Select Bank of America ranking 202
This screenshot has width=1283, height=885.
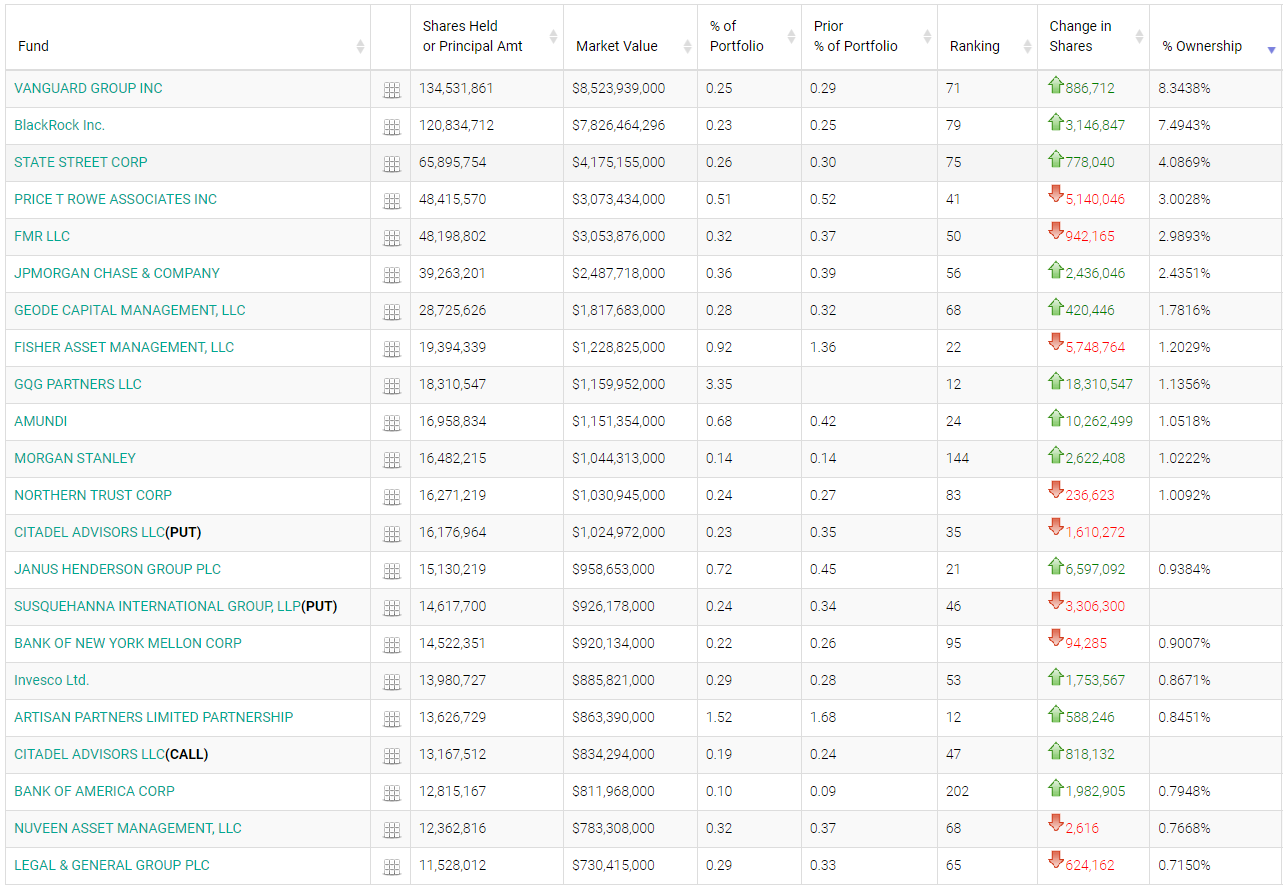(x=958, y=791)
